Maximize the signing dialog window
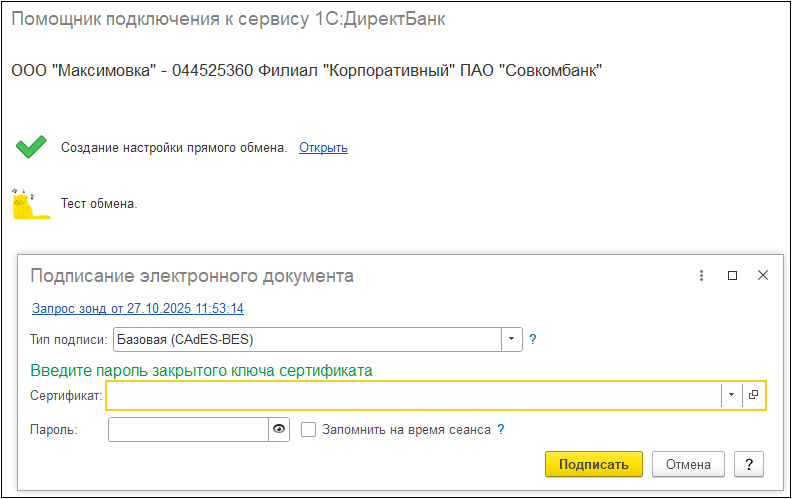Screen dimensions: 793x499 point(732,276)
